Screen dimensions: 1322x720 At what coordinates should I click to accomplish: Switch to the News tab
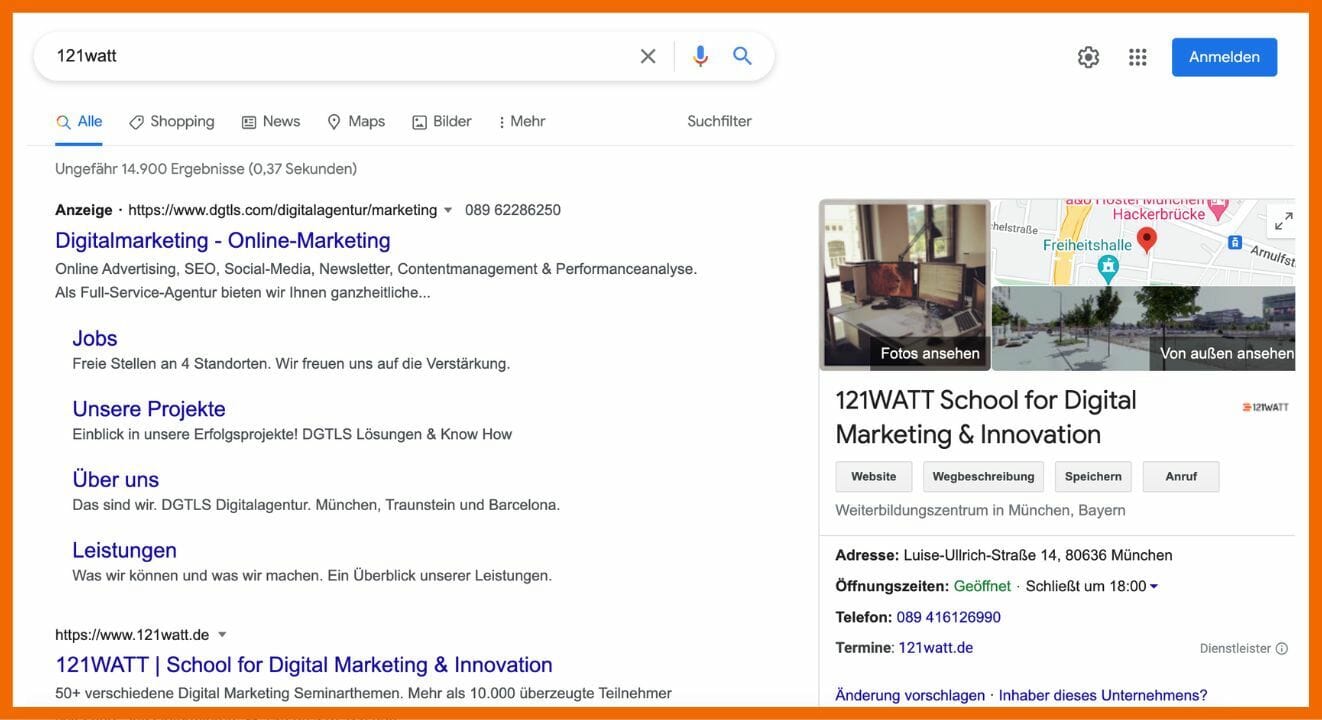(x=270, y=121)
